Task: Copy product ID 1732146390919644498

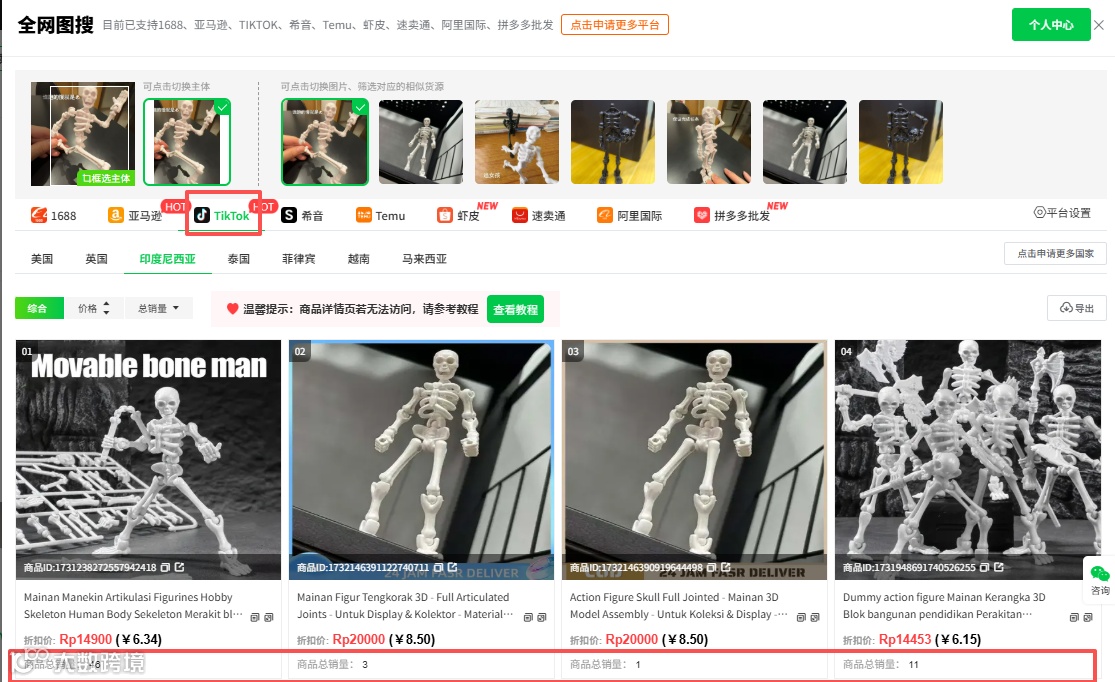Action: 711,568
